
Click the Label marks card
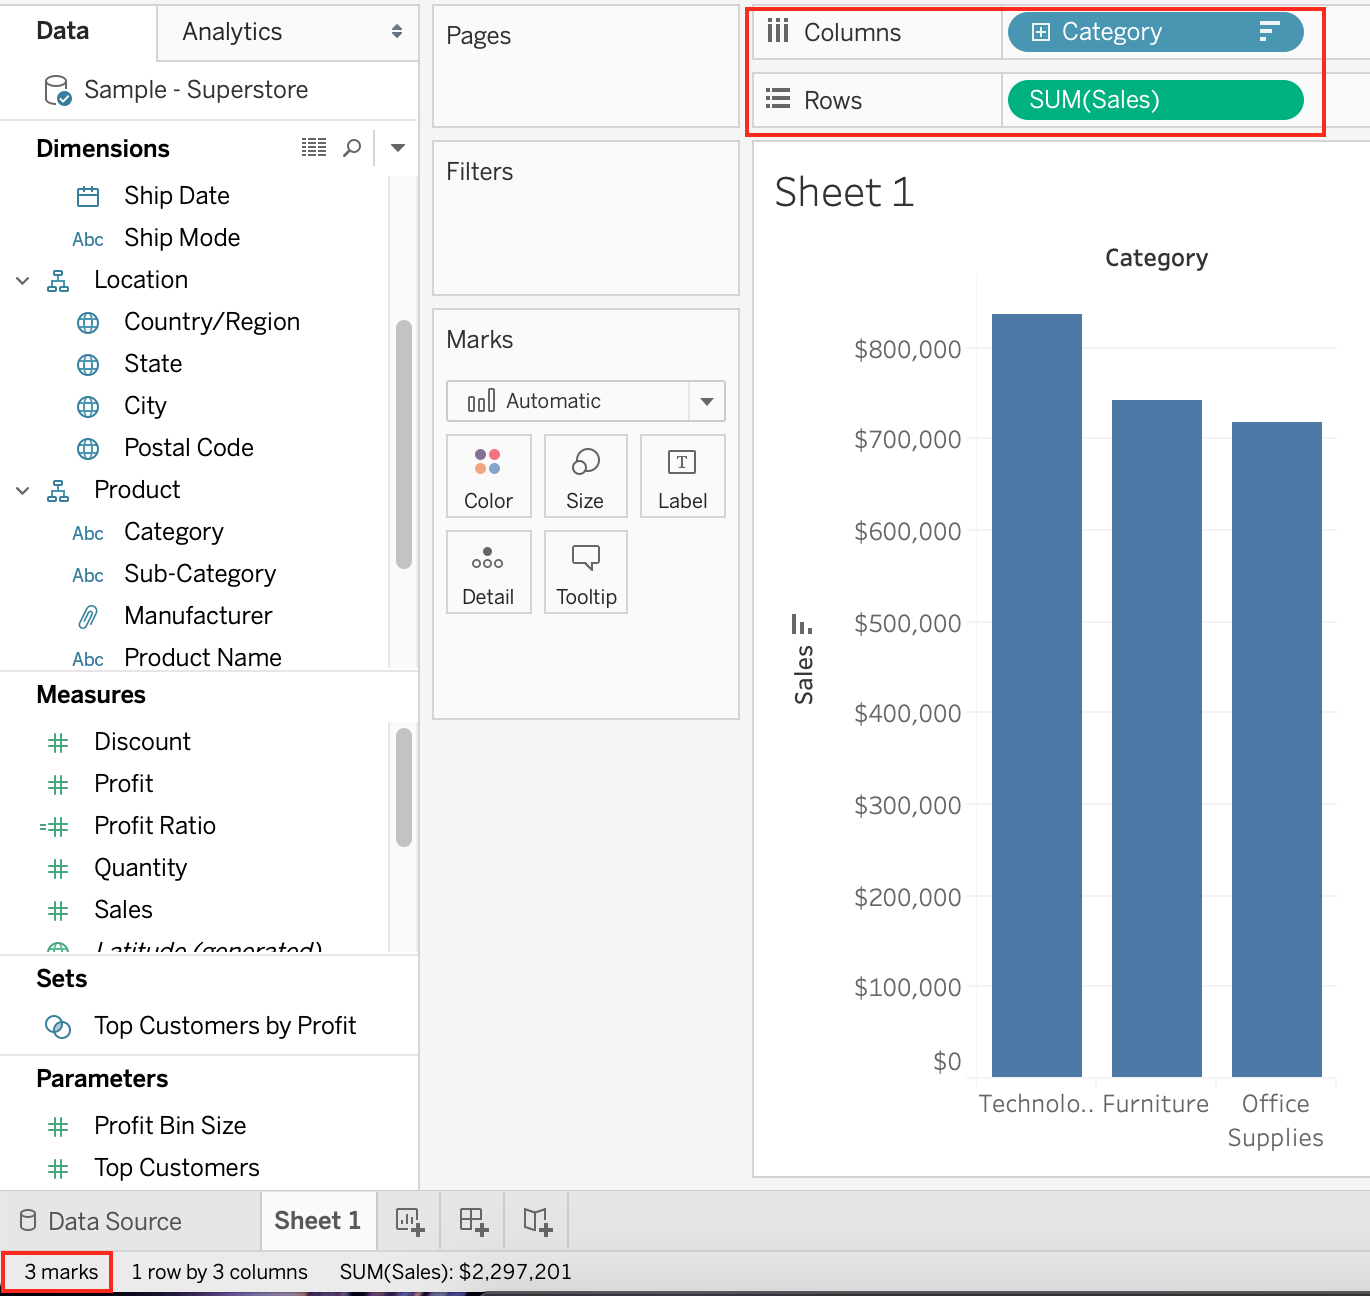(682, 476)
